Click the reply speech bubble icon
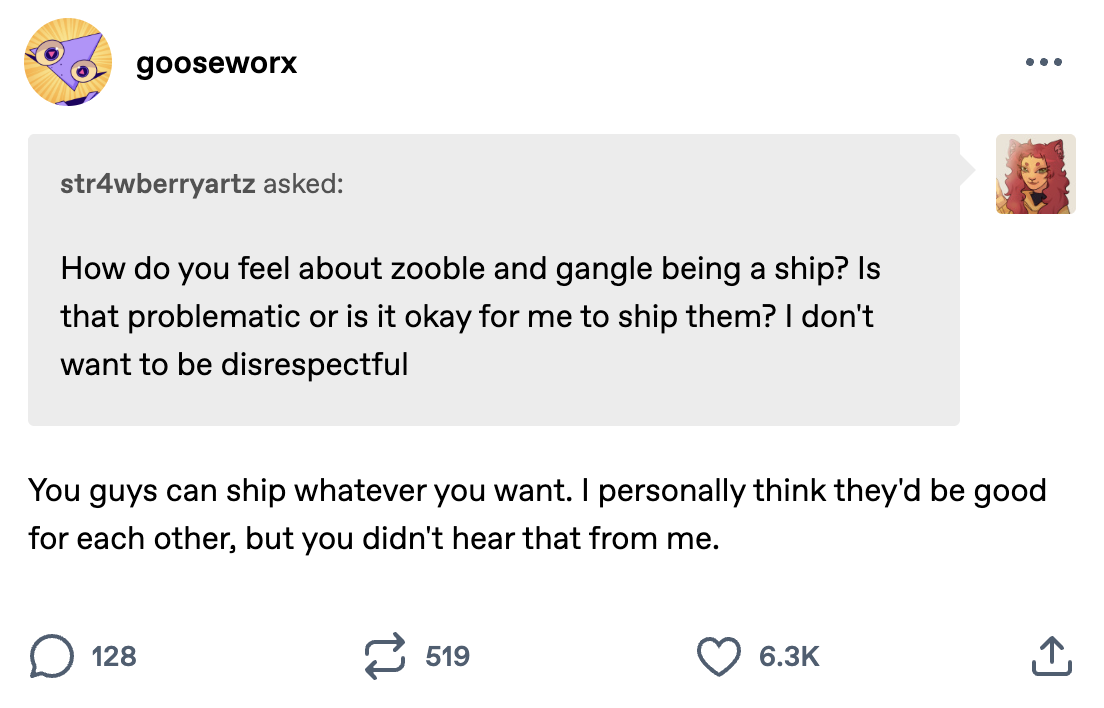 coord(51,656)
